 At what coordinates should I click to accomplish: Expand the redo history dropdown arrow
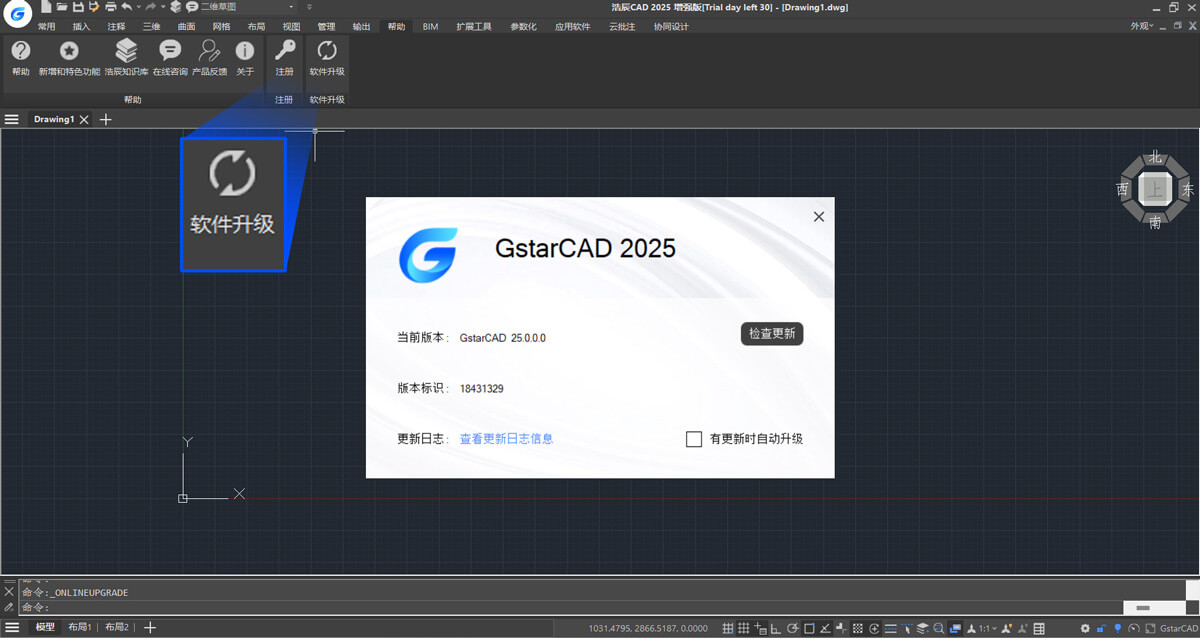[162, 7]
